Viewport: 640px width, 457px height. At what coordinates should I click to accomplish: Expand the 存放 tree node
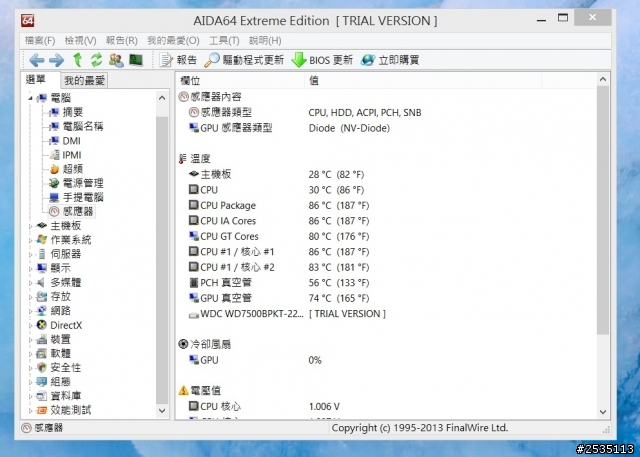point(30,297)
